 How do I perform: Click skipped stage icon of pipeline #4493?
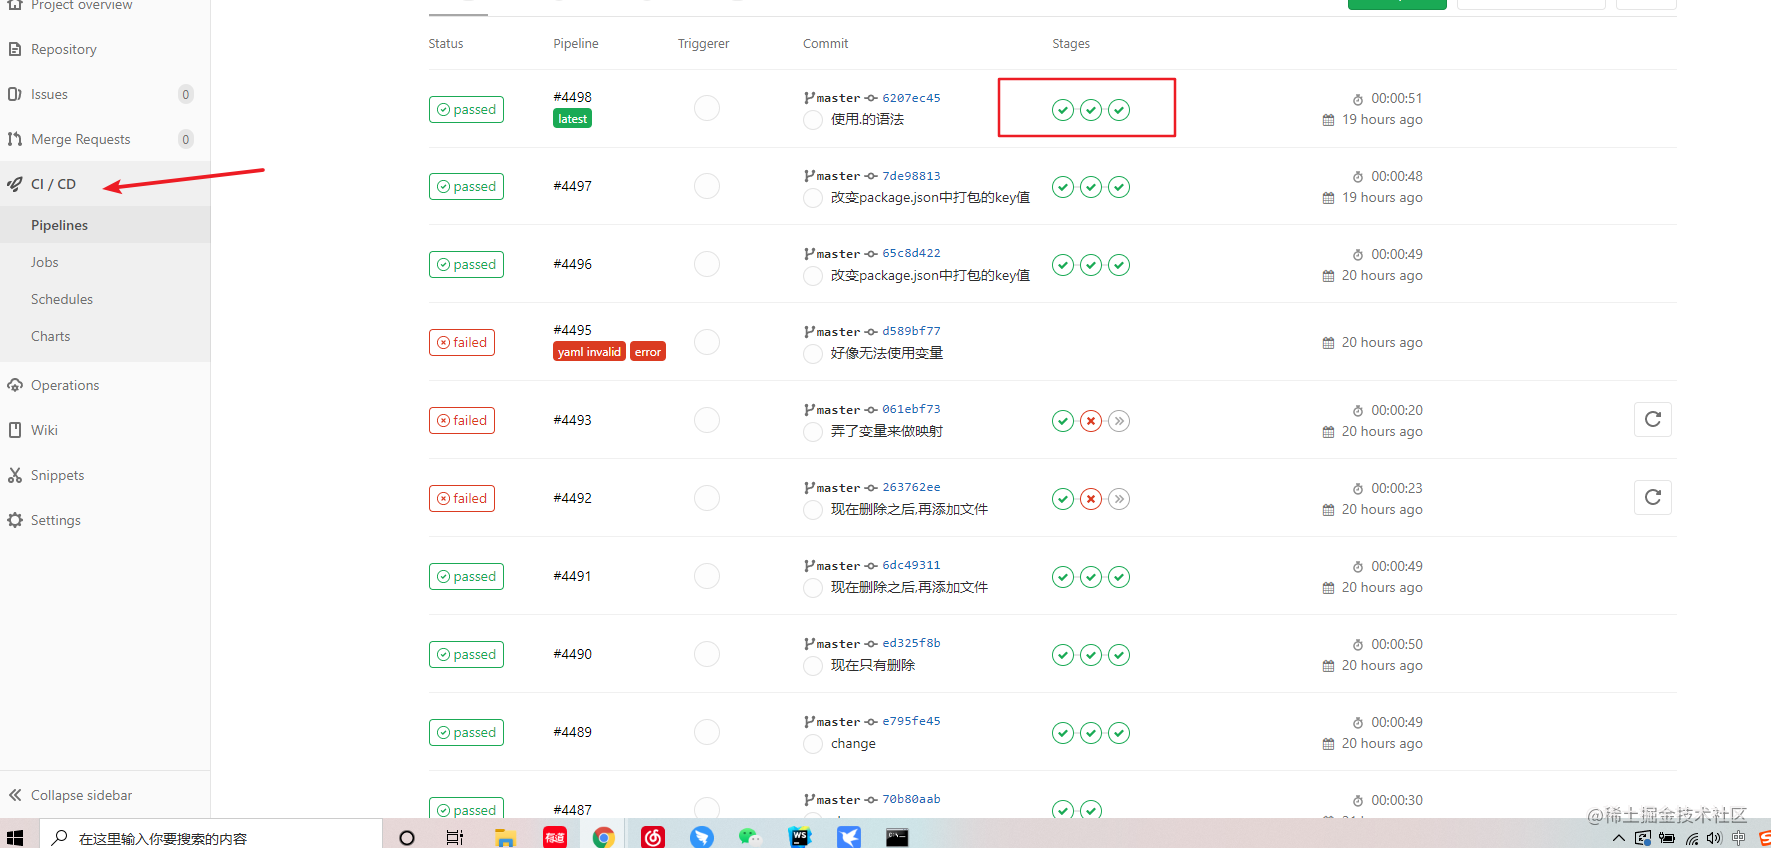coord(1119,421)
